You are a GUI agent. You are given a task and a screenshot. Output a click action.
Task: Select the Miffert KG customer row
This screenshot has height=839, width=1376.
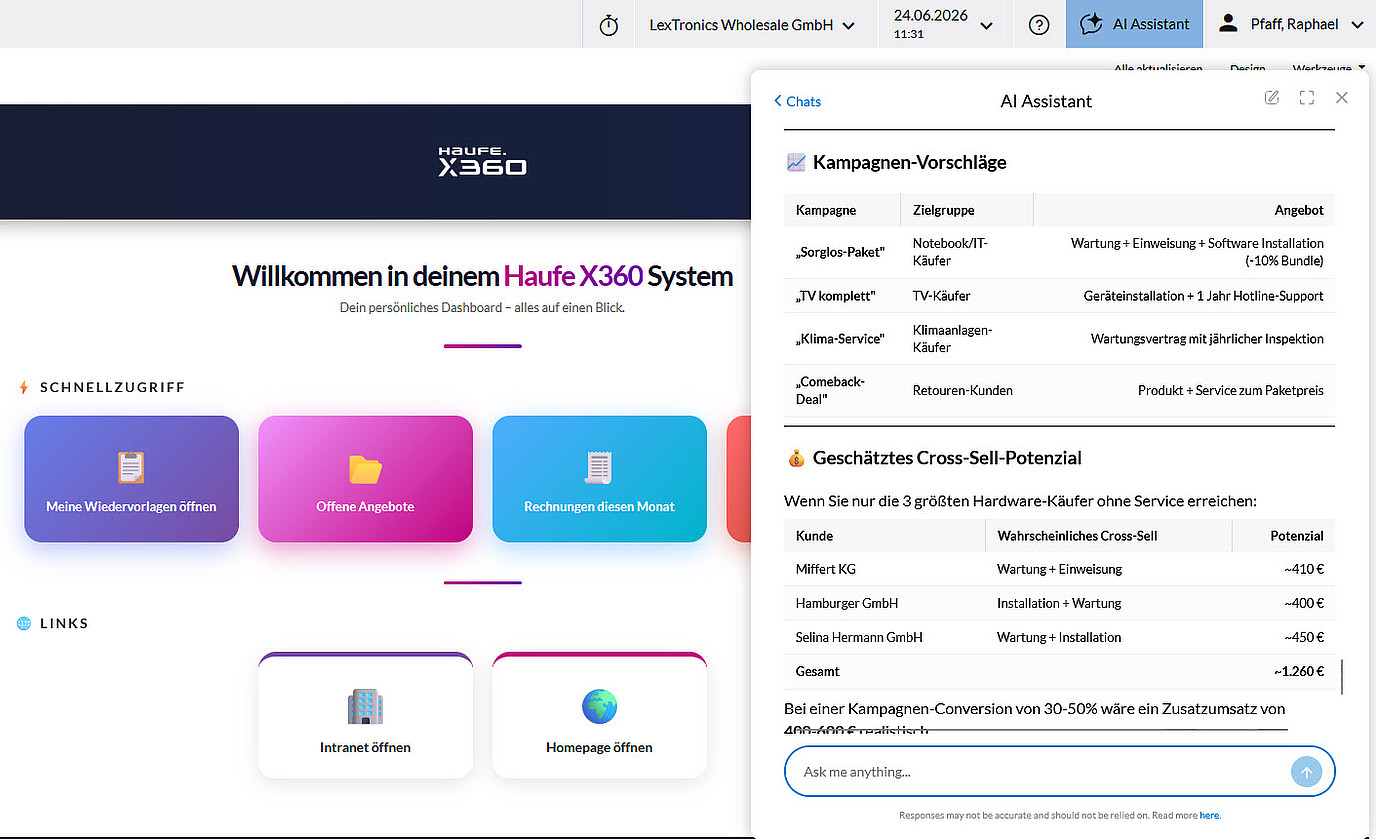tap(1060, 569)
